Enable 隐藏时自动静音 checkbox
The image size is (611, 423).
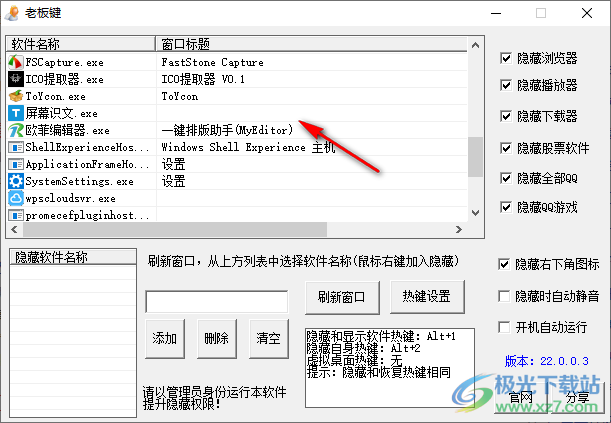click(x=504, y=296)
